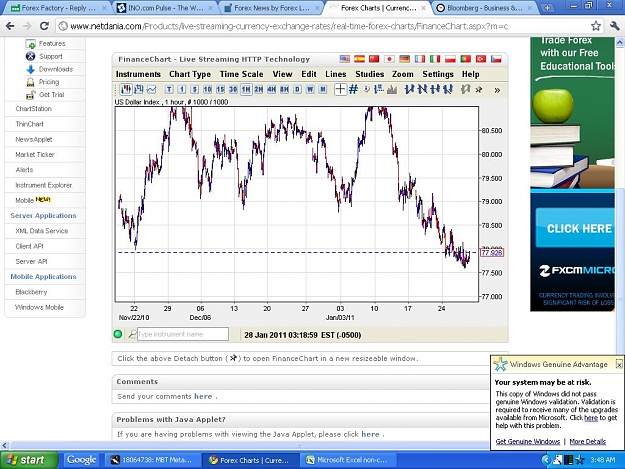
Task: Select the German flag language icon
Action: coord(405,59)
